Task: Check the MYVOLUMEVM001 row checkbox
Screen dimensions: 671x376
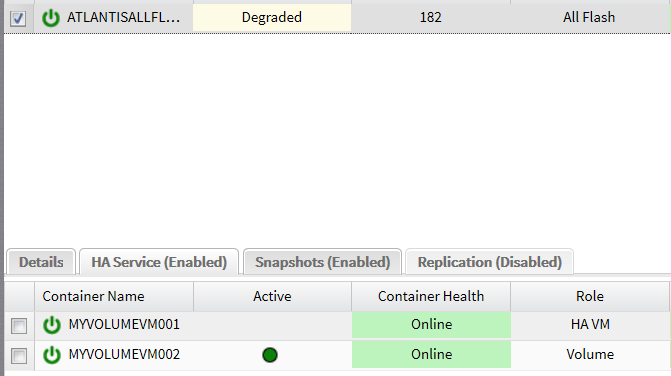Action: pyautogui.click(x=19, y=326)
